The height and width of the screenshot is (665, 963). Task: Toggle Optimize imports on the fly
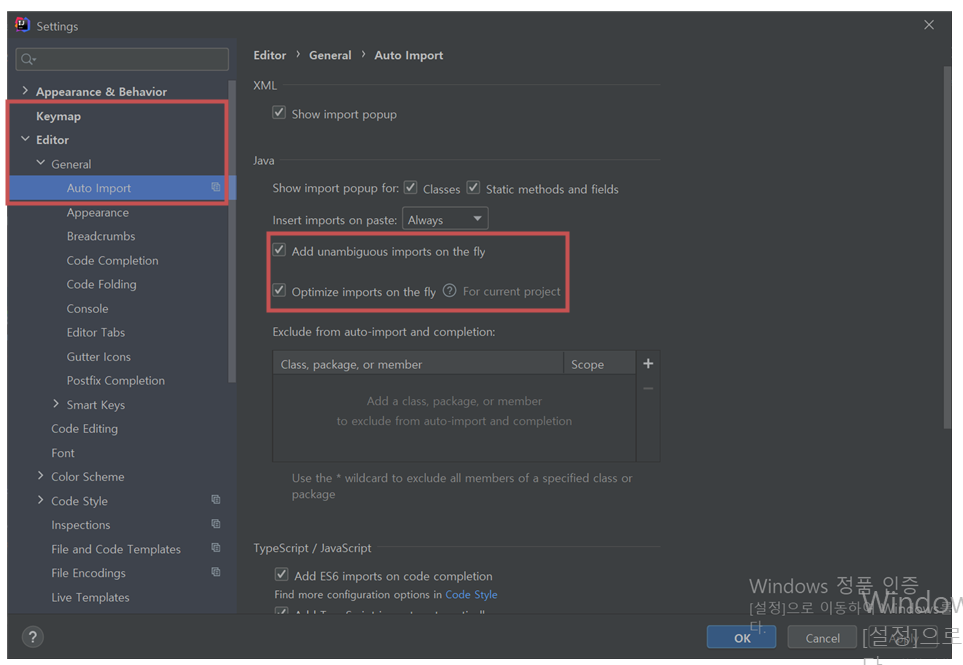(x=279, y=290)
